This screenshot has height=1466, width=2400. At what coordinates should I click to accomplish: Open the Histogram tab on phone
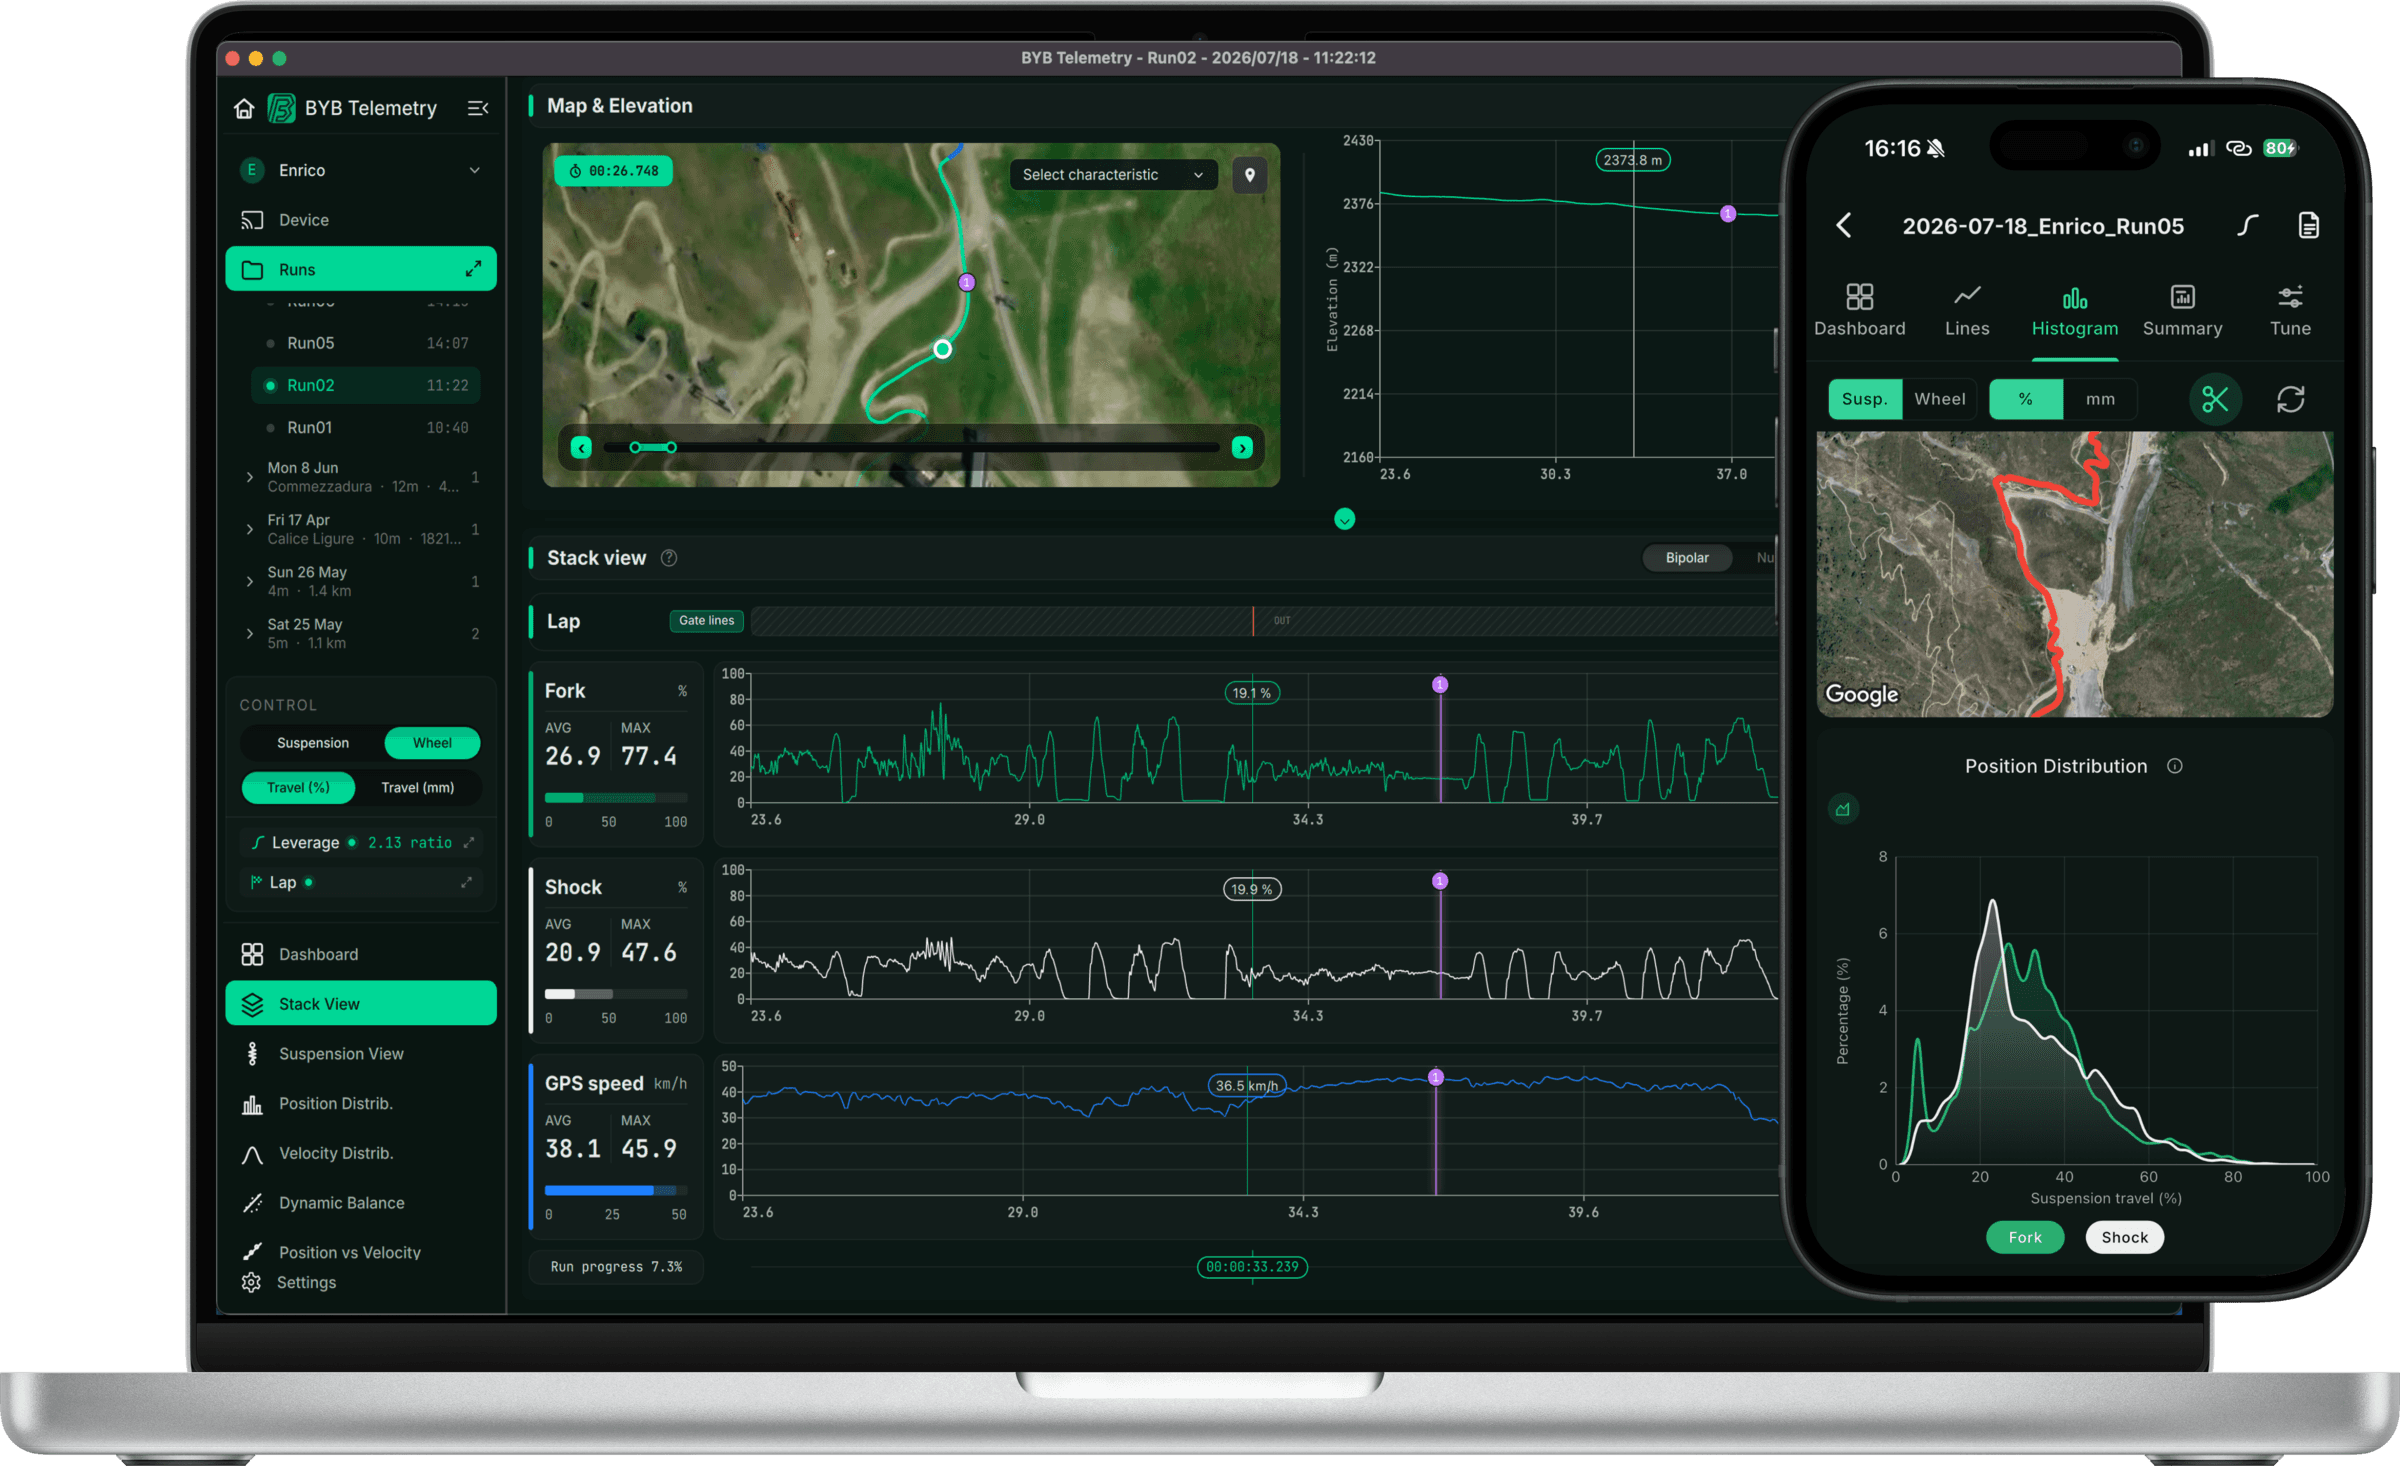tap(2075, 311)
